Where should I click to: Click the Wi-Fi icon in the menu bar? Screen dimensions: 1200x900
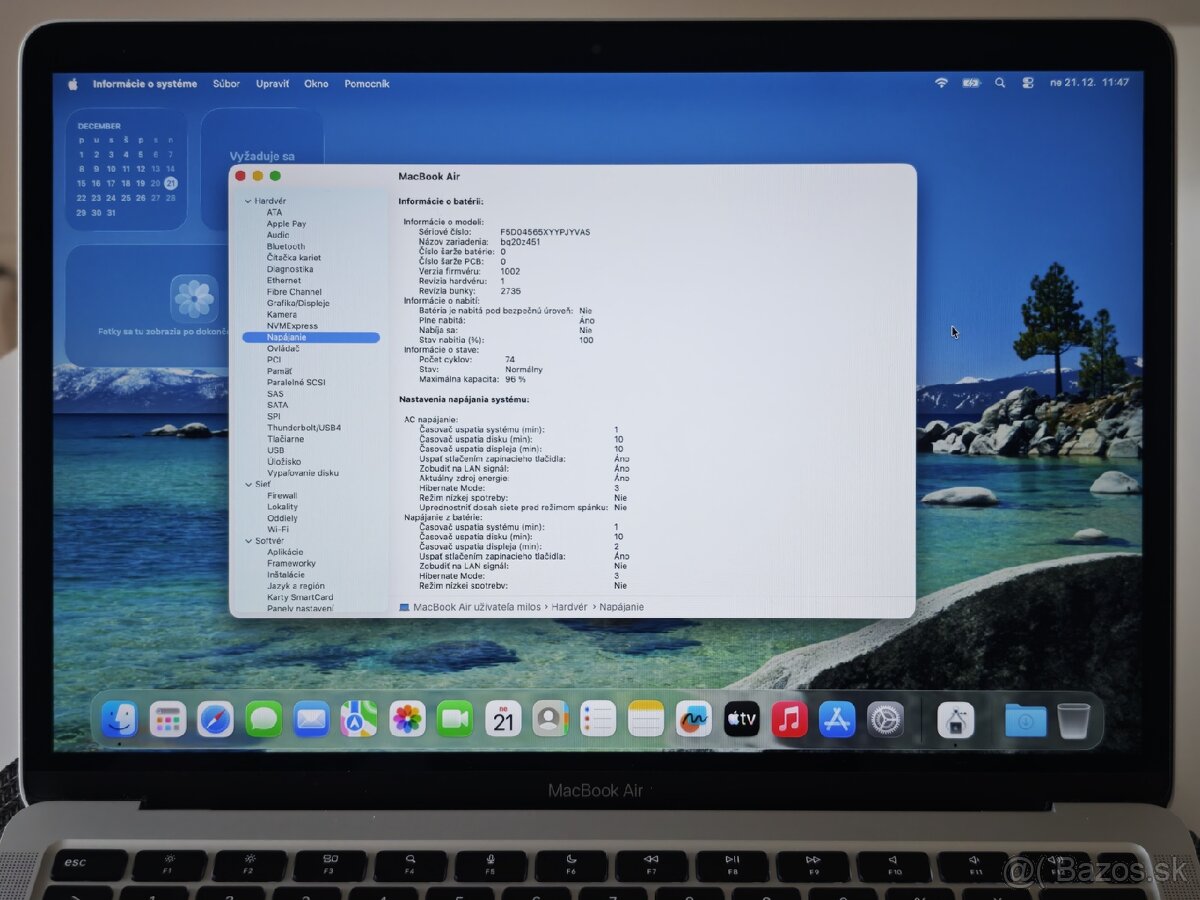tap(940, 83)
